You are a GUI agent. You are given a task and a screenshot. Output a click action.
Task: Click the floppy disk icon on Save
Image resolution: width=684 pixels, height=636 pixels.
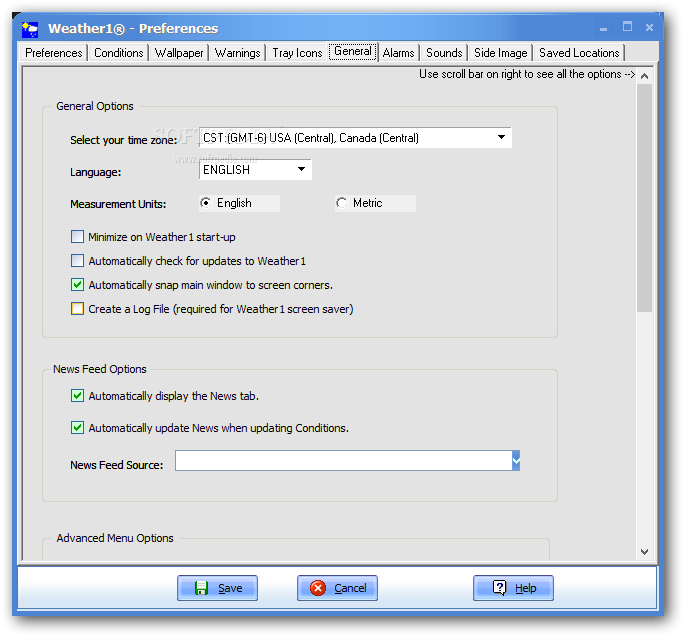click(201, 588)
